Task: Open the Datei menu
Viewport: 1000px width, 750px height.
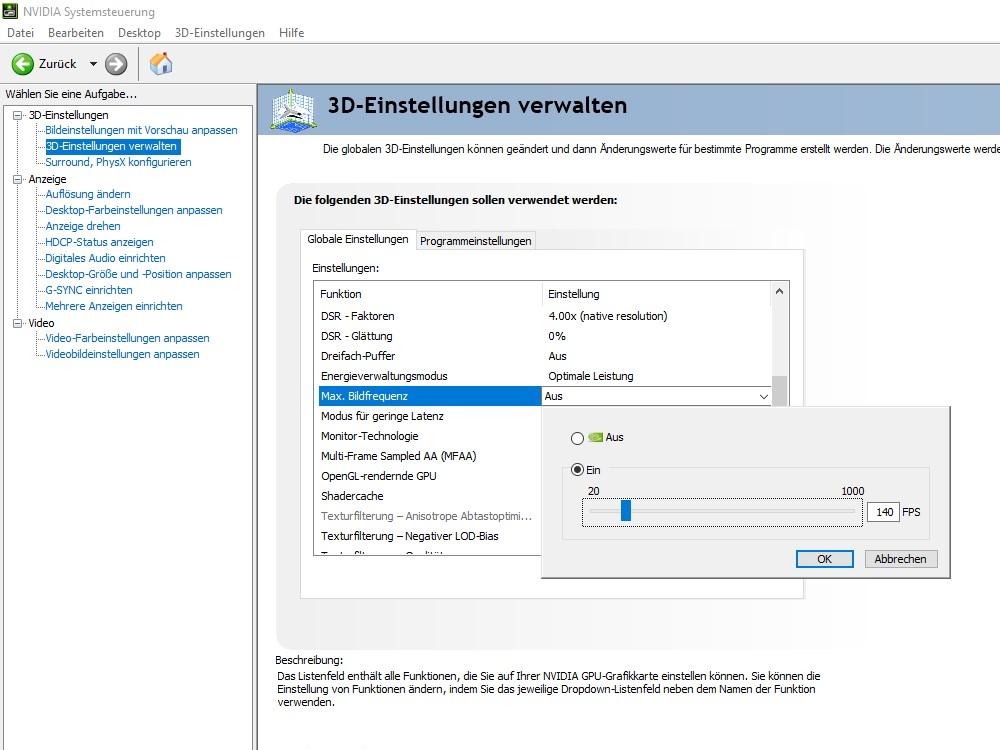Action: (x=20, y=33)
